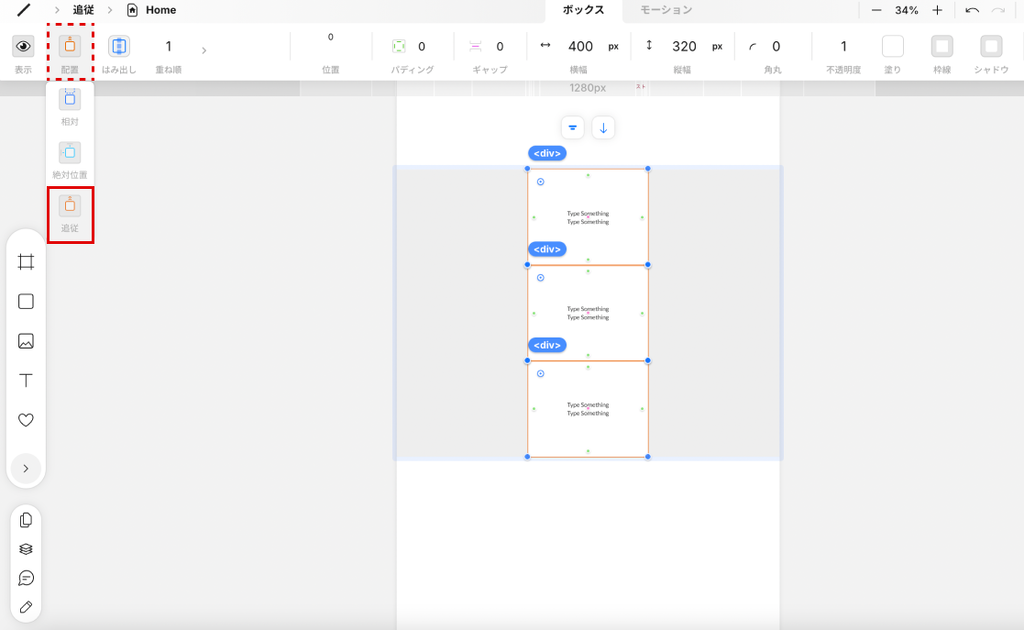This screenshot has height=630, width=1024.
Task: Open the シャドウ shadow swatch
Action: pos(991,46)
